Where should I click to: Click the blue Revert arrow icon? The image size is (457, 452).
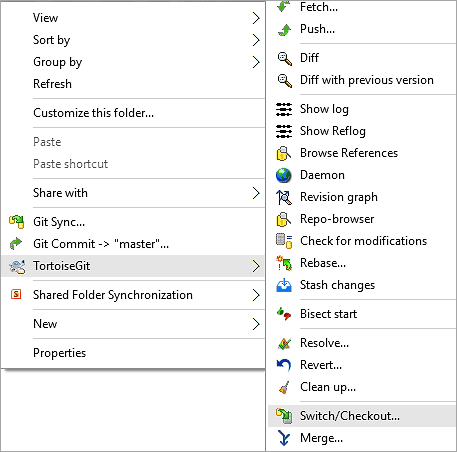tap(284, 365)
